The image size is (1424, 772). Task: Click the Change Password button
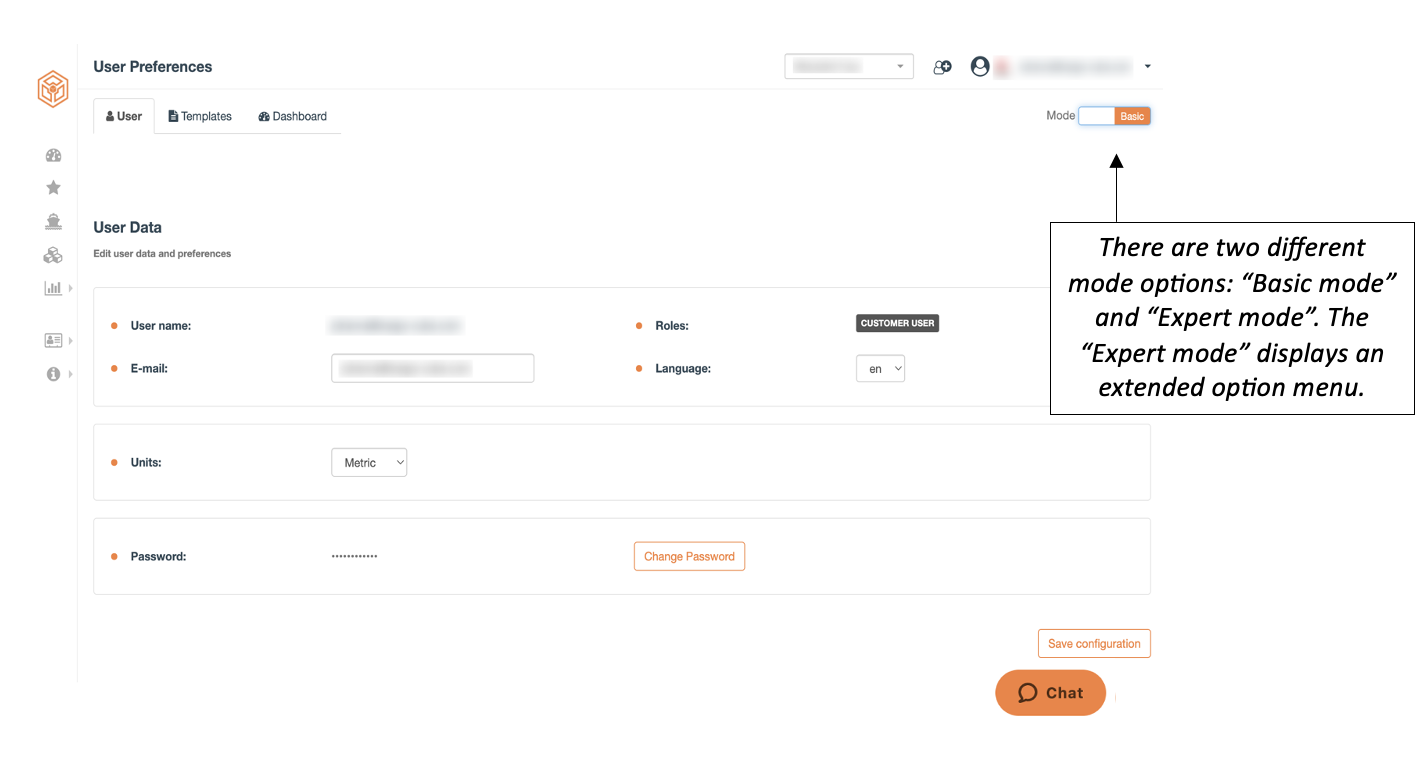689,556
